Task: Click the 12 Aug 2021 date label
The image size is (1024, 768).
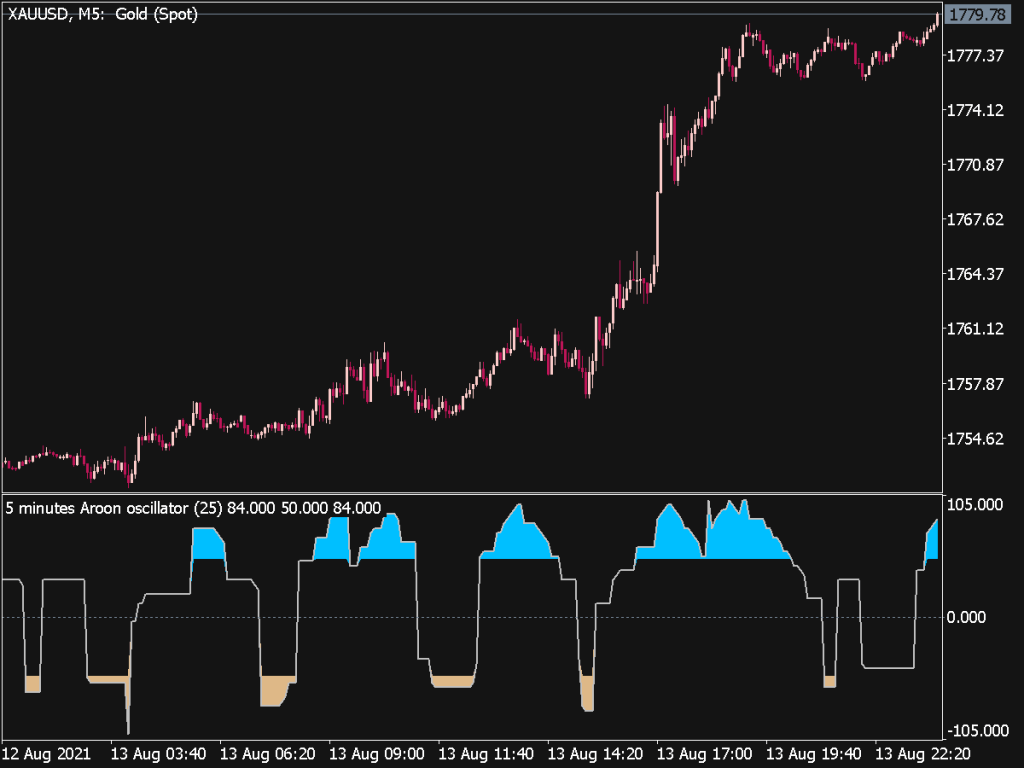Action: (48, 755)
